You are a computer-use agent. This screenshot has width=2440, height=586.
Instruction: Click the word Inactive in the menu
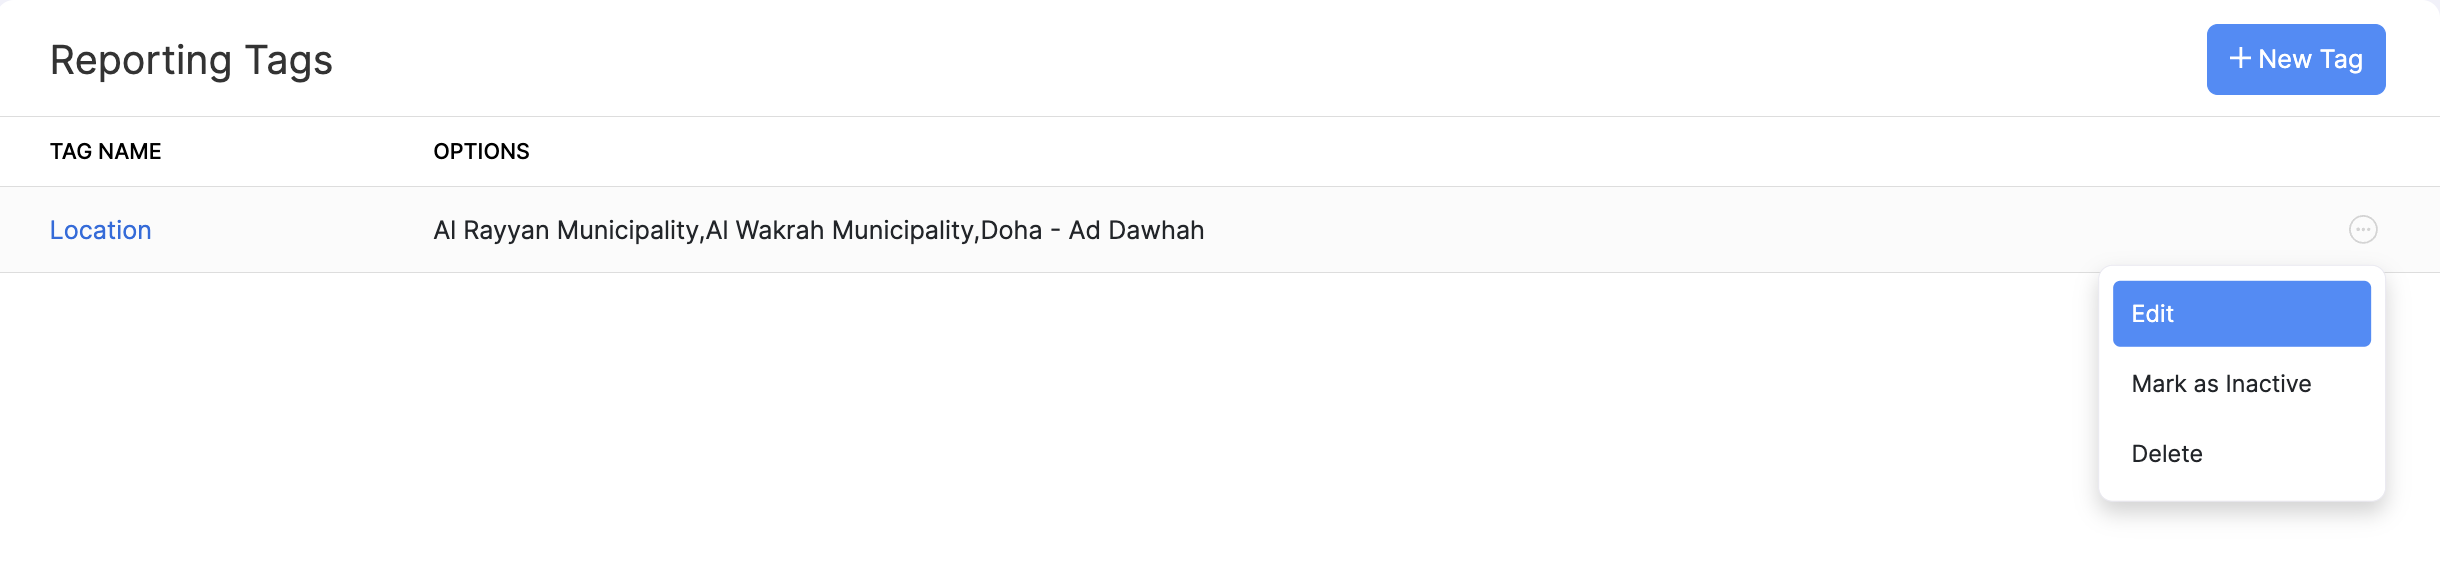(2268, 384)
